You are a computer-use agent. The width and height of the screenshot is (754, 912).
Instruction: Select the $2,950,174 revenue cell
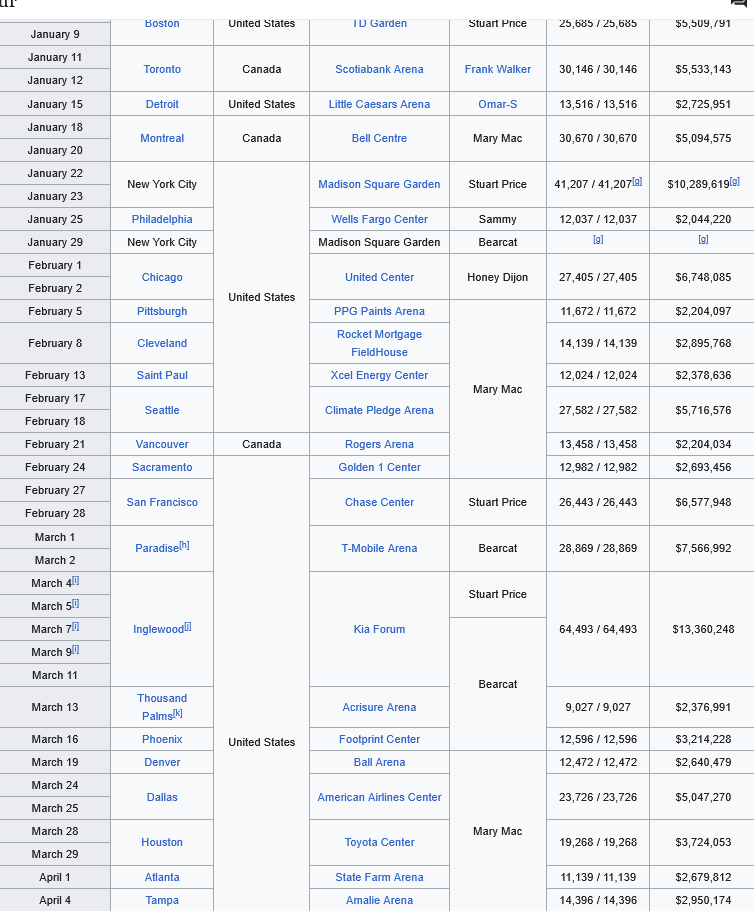703,900
